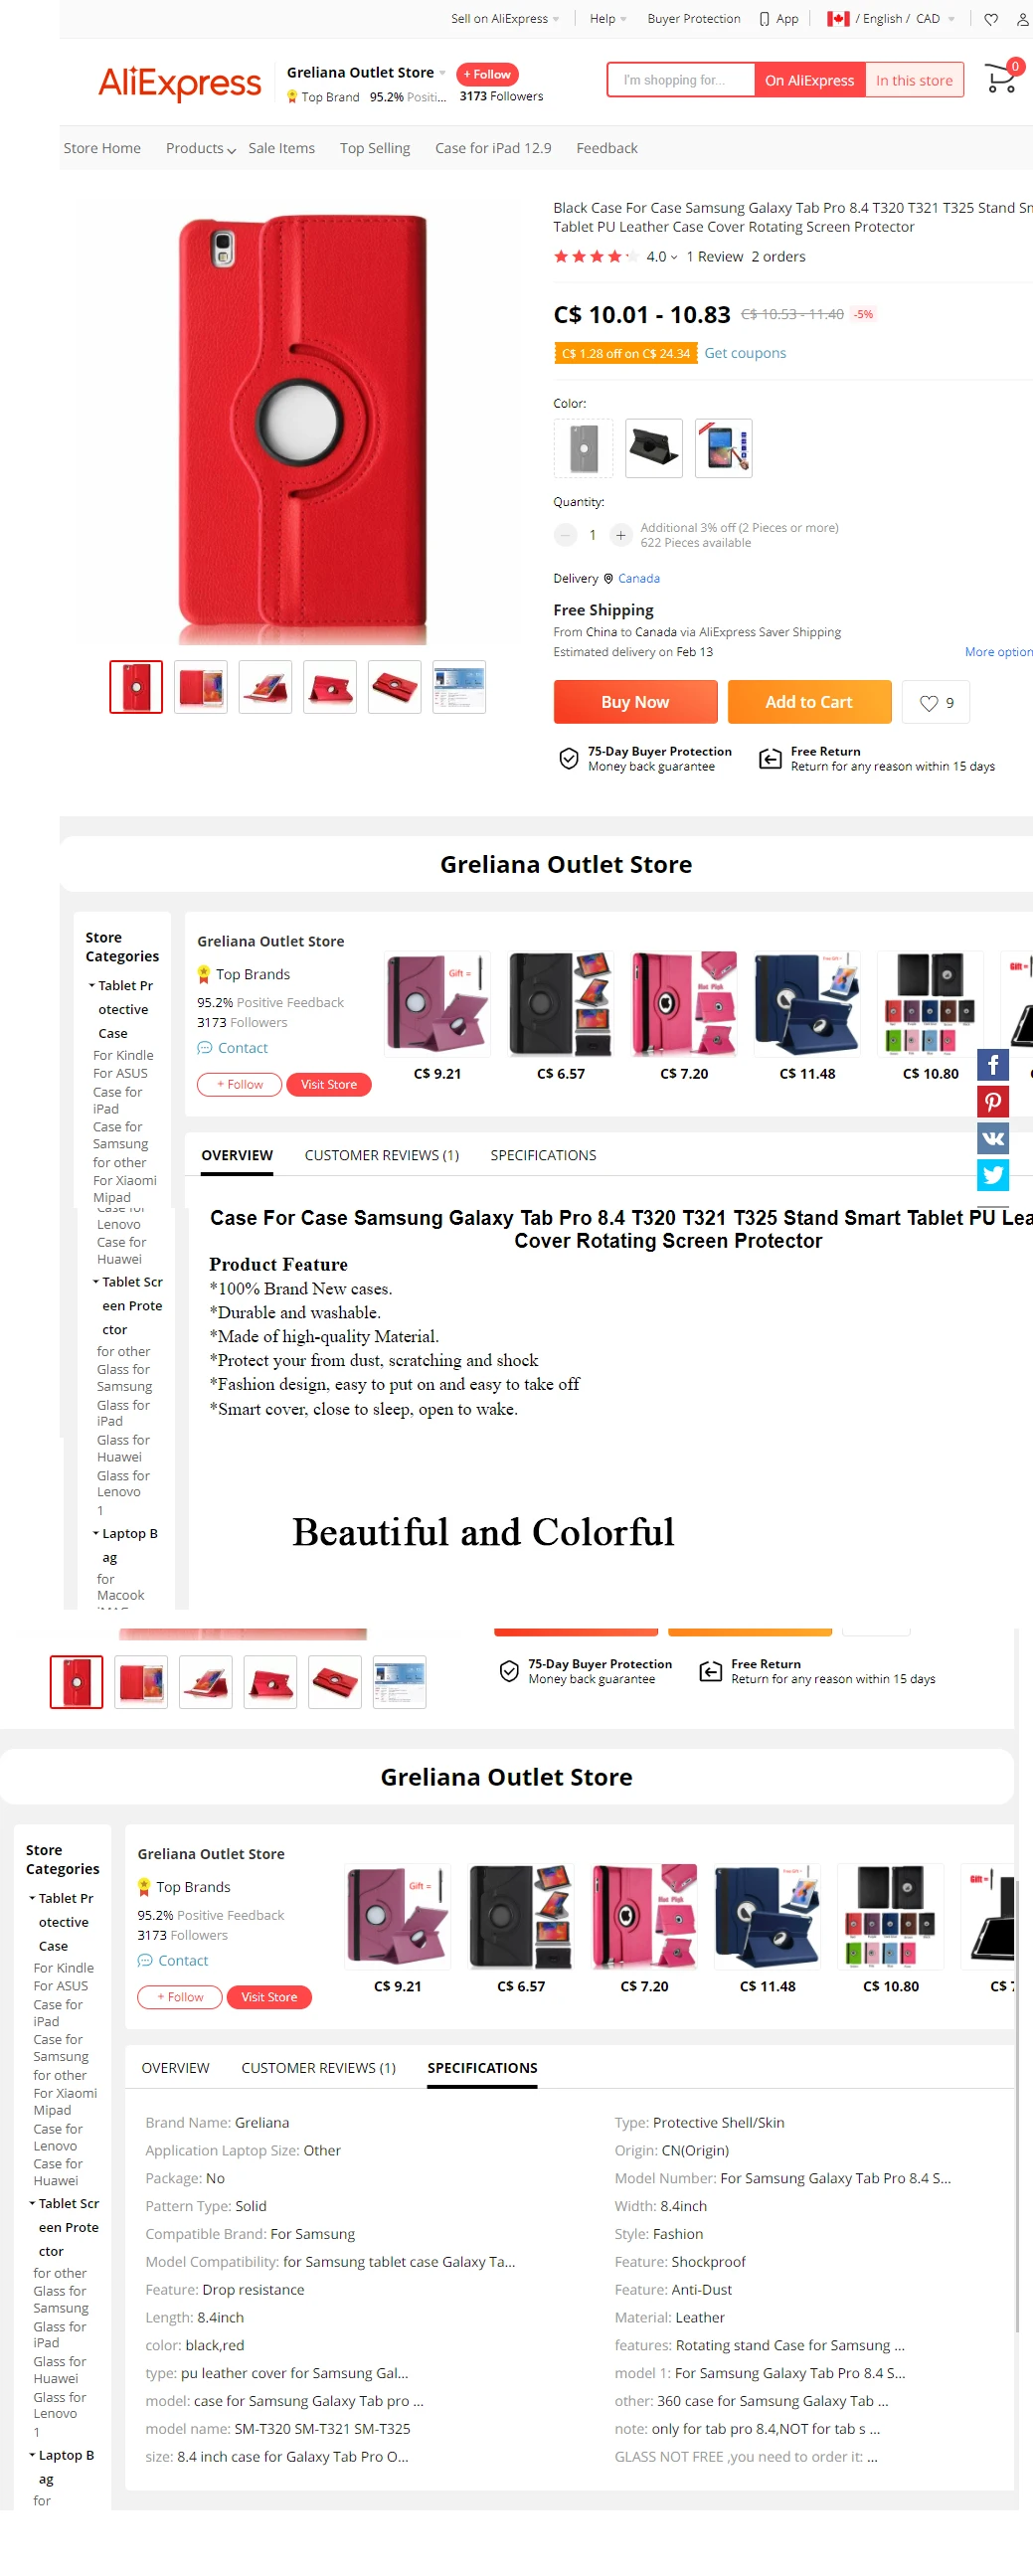Image resolution: width=1033 pixels, height=2576 pixels.
Task: Go to Store Home
Action: 102,148
